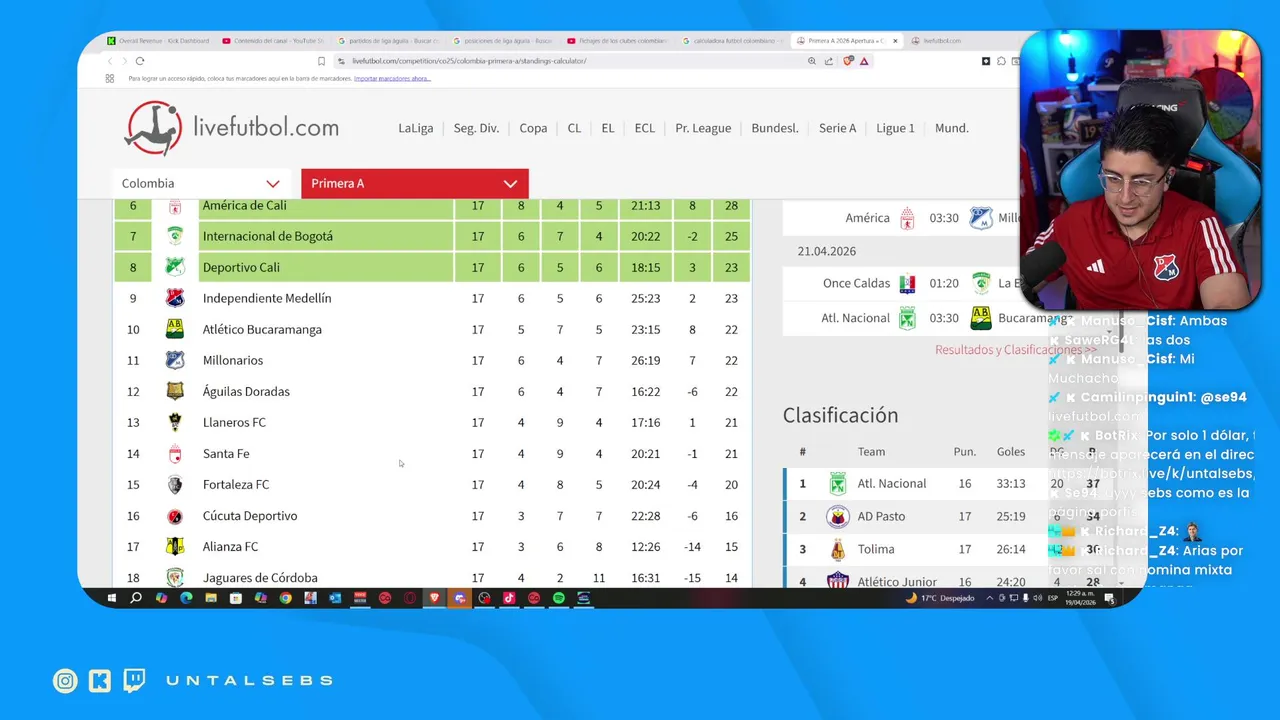Click the Atlético Bucaramanga team crest
Image resolution: width=1280 pixels, height=720 pixels.
(175, 329)
